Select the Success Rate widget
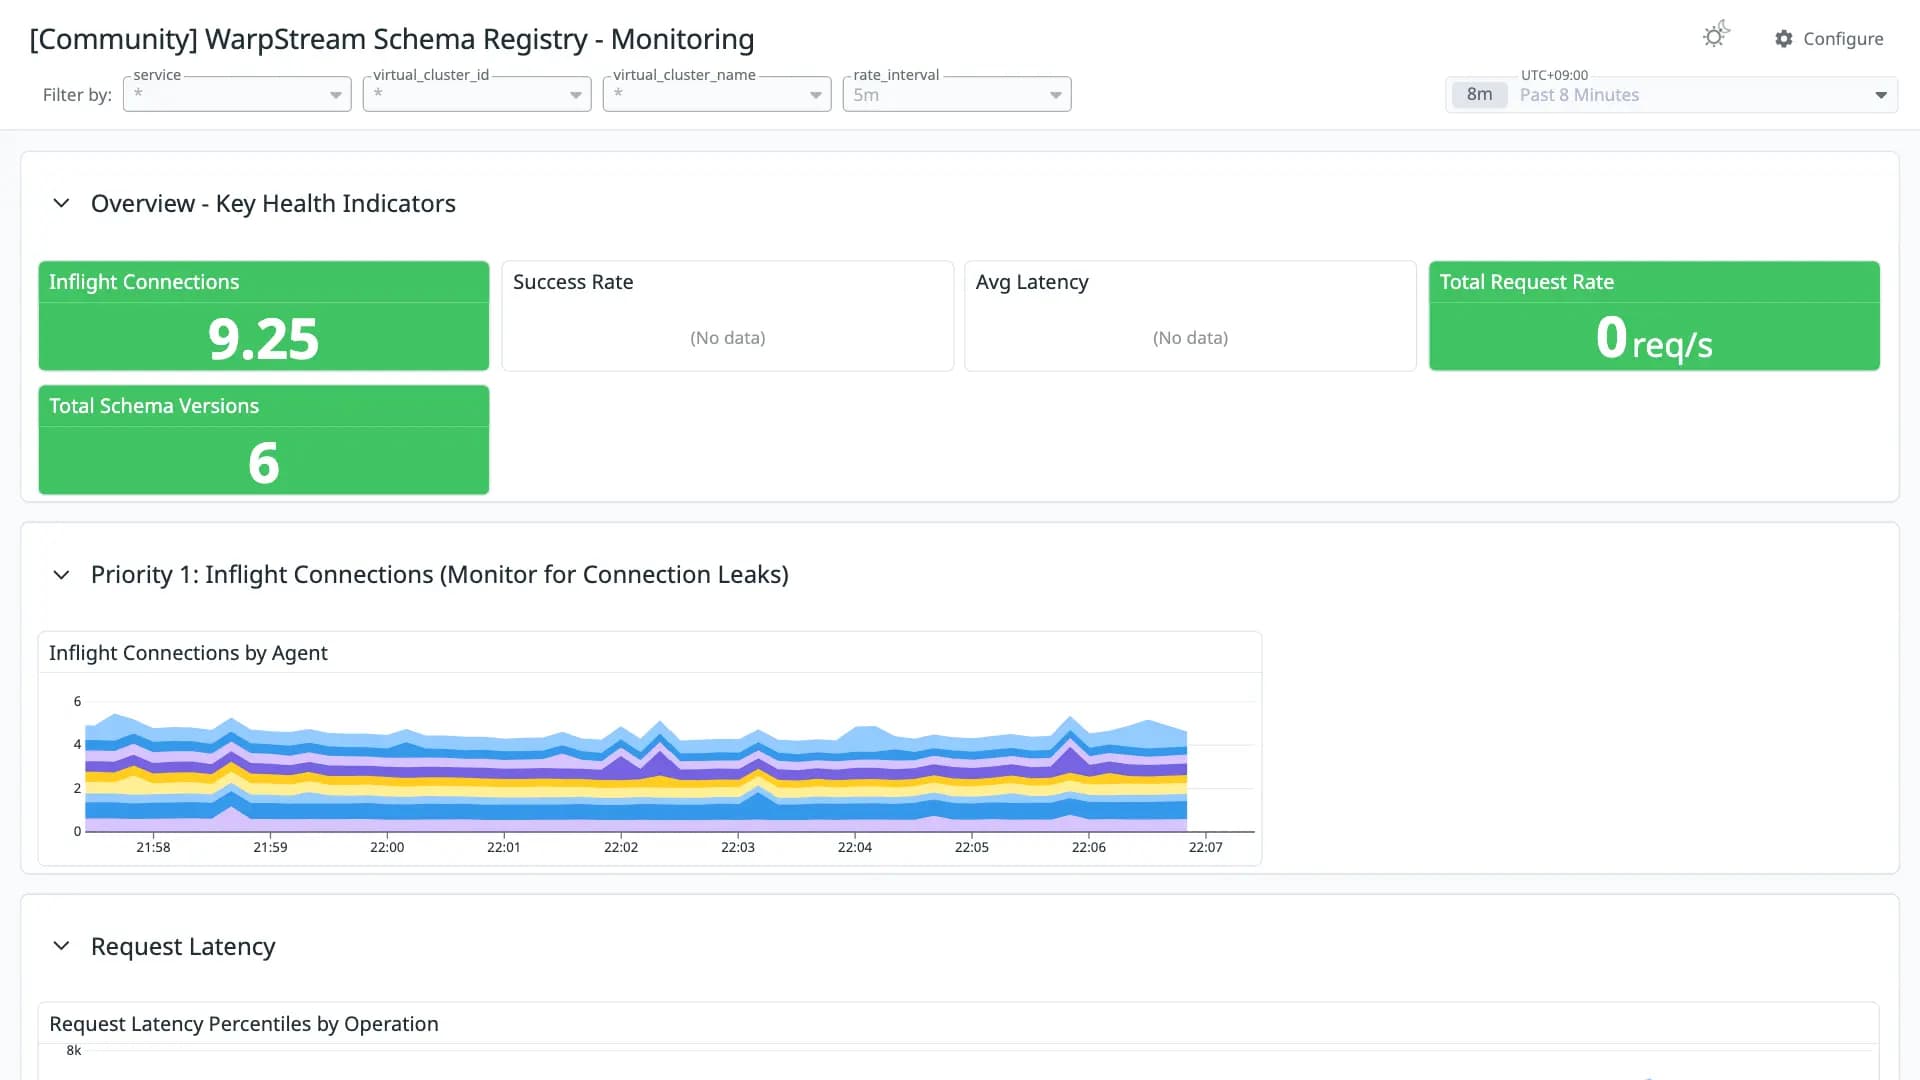 727,316
